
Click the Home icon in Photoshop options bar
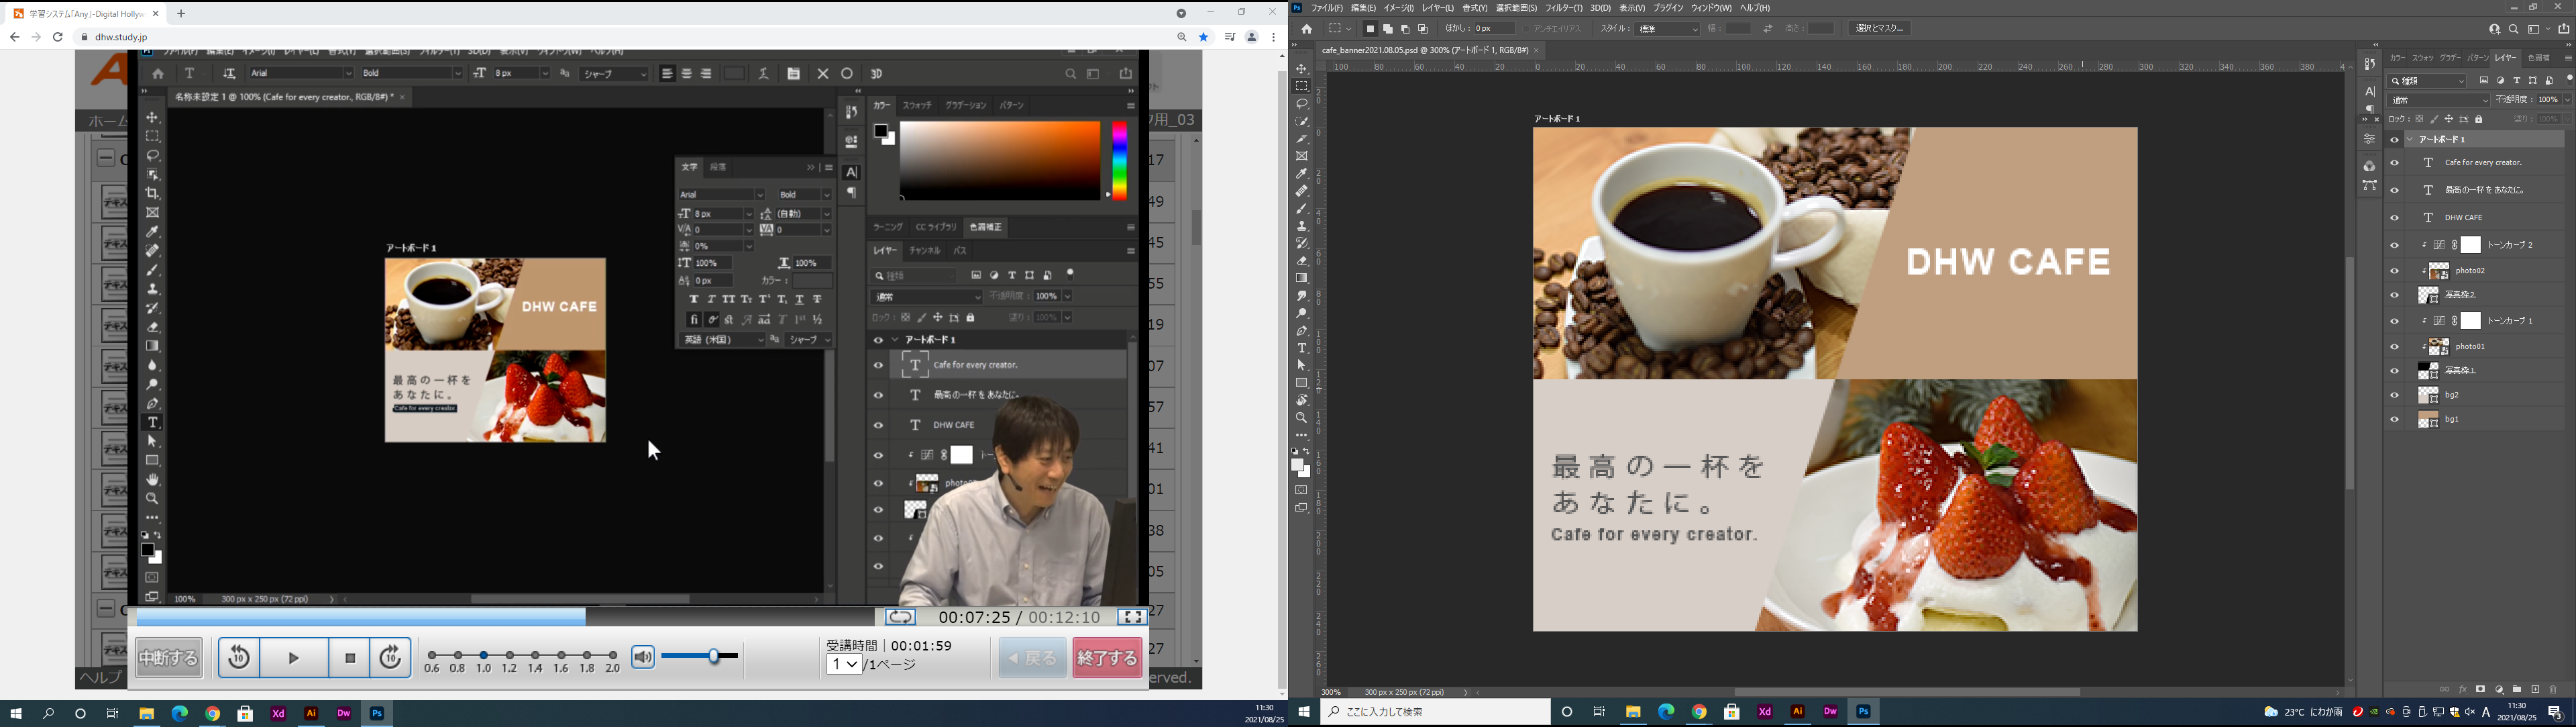pos(1306,29)
